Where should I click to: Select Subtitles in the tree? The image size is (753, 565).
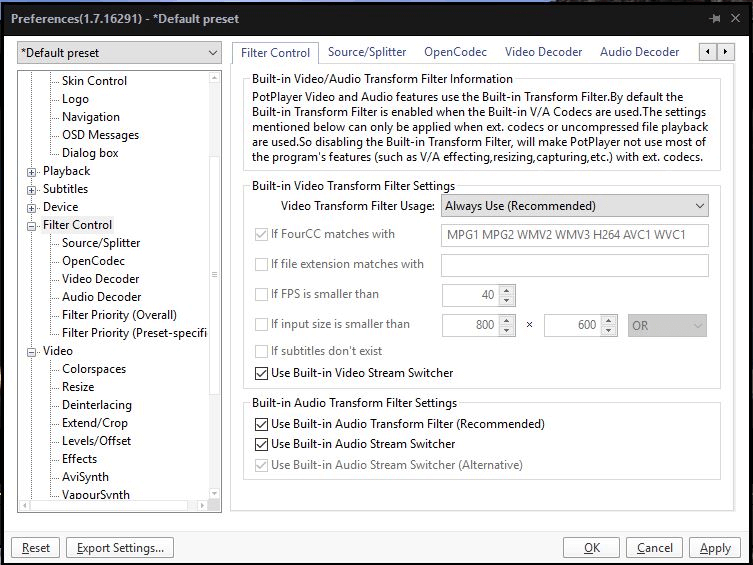[x=65, y=189]
